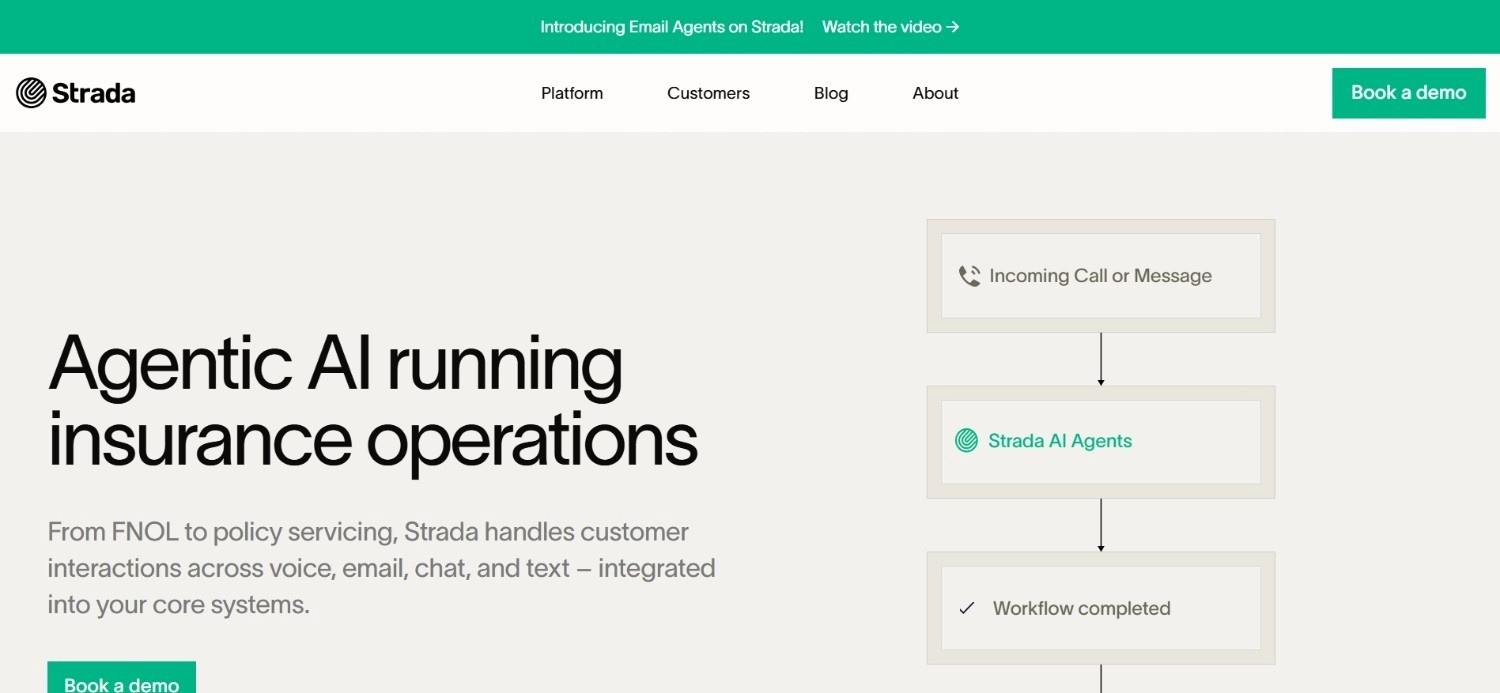Click the paragraph starting From FNOL to policy servicing
The image size is (1500, 693).
click(382, 568)
